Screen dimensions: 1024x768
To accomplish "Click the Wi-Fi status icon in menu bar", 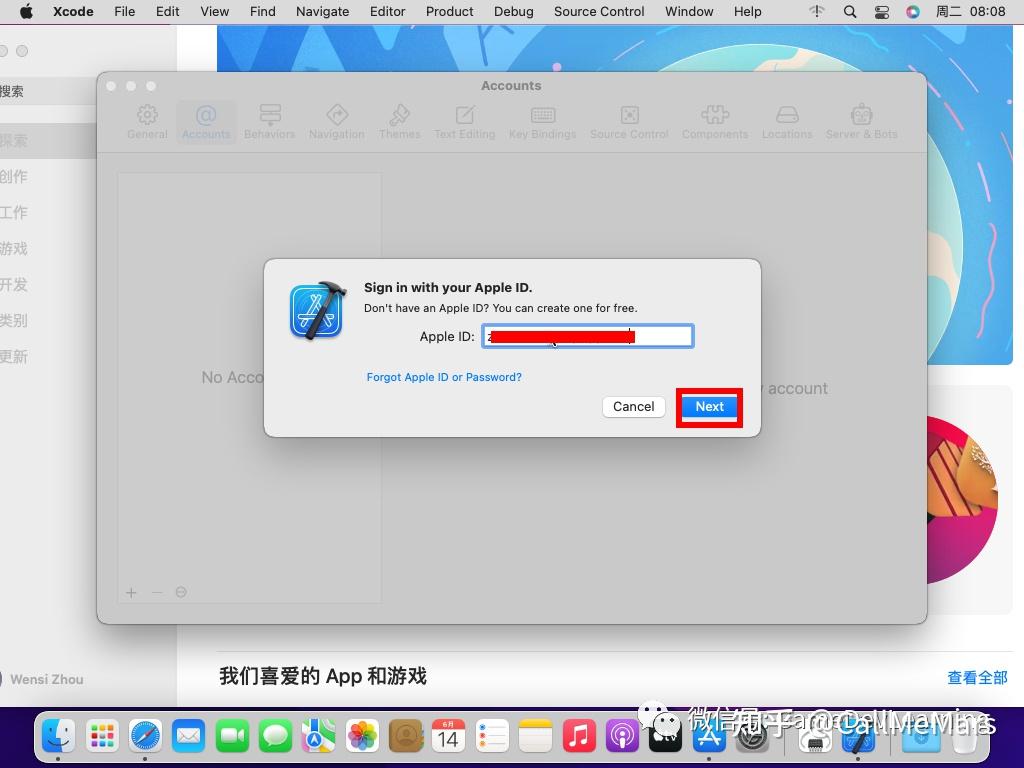I will (x=816, y=12).
